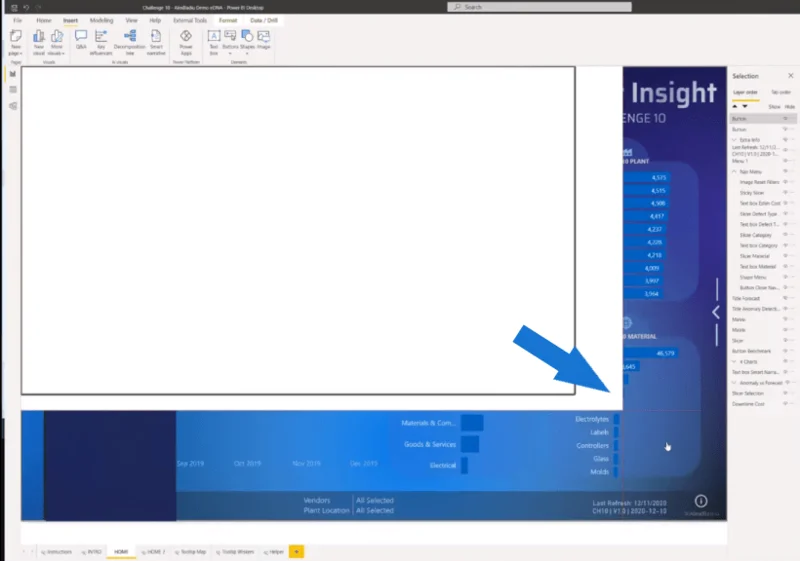
Task: Open the Helper page tab
Action: pos(273,552)
